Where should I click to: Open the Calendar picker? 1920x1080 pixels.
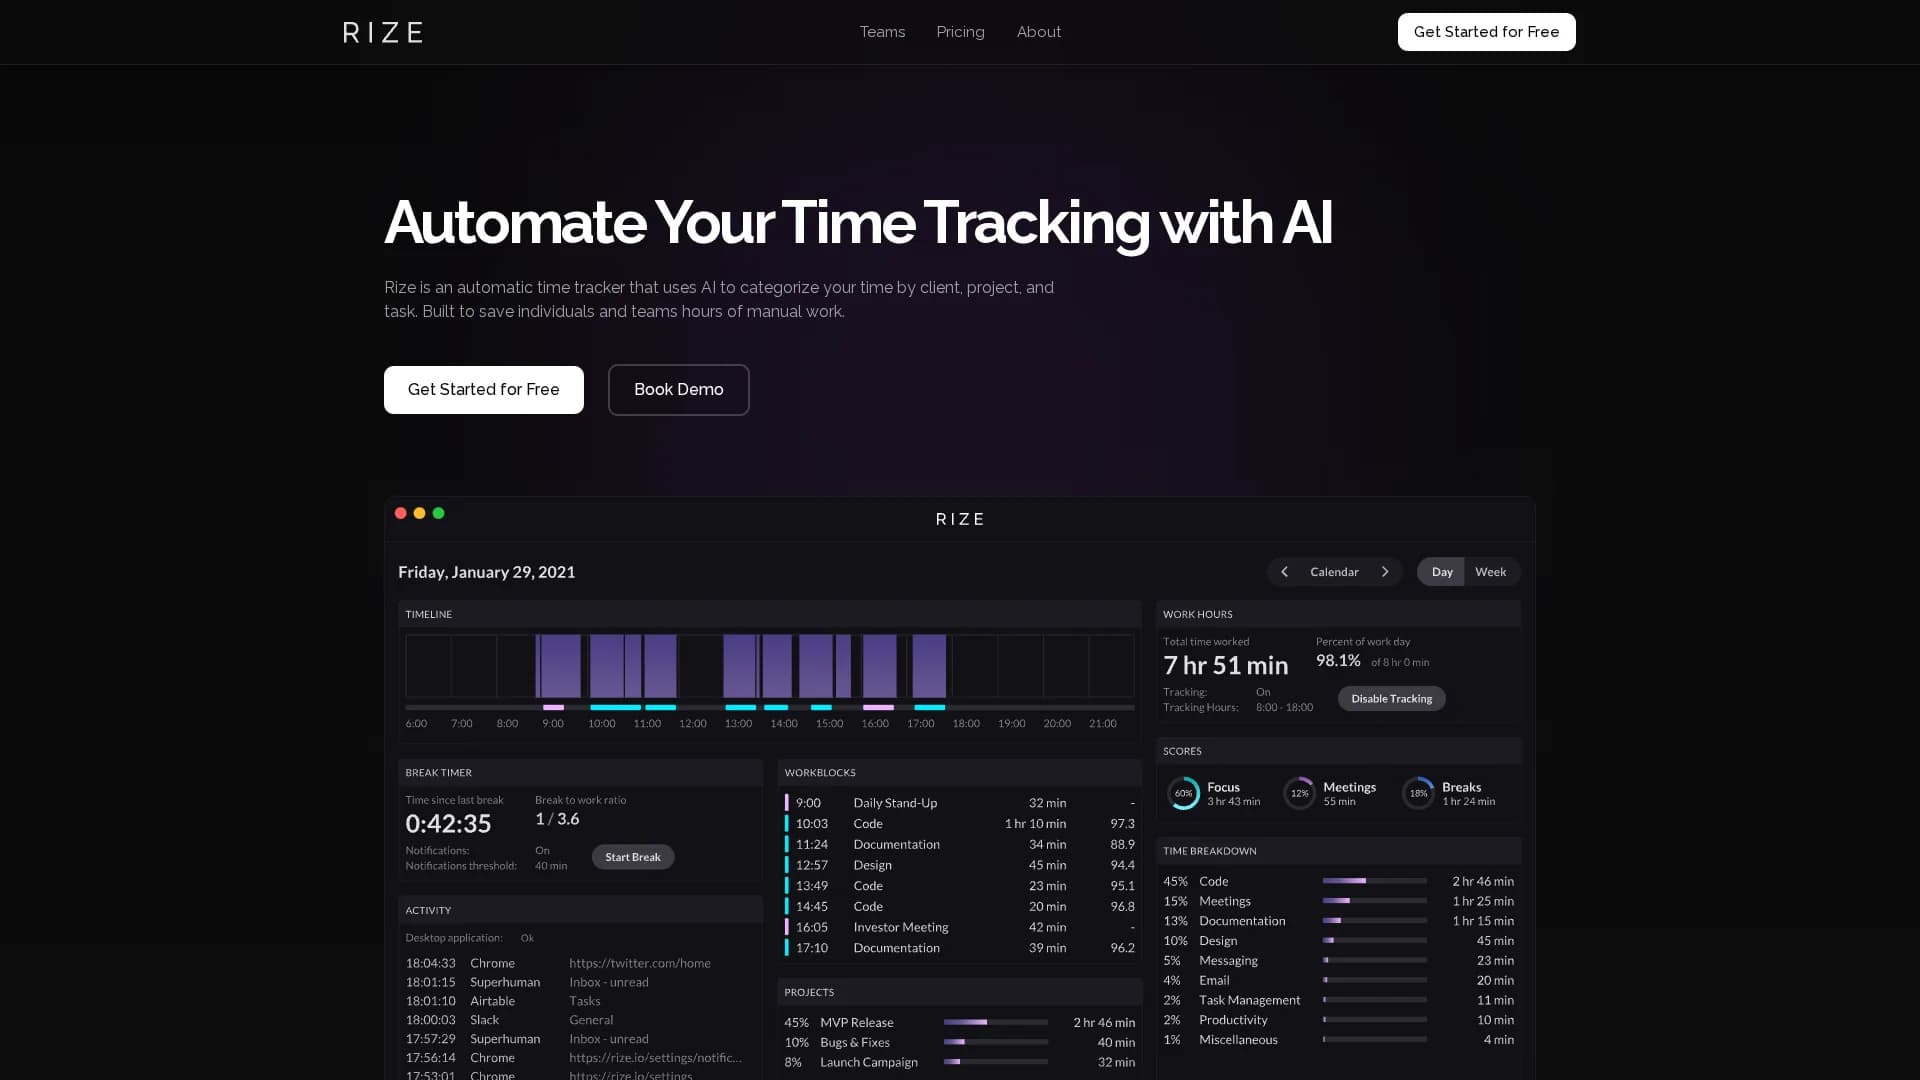[x=1334, y=572]
